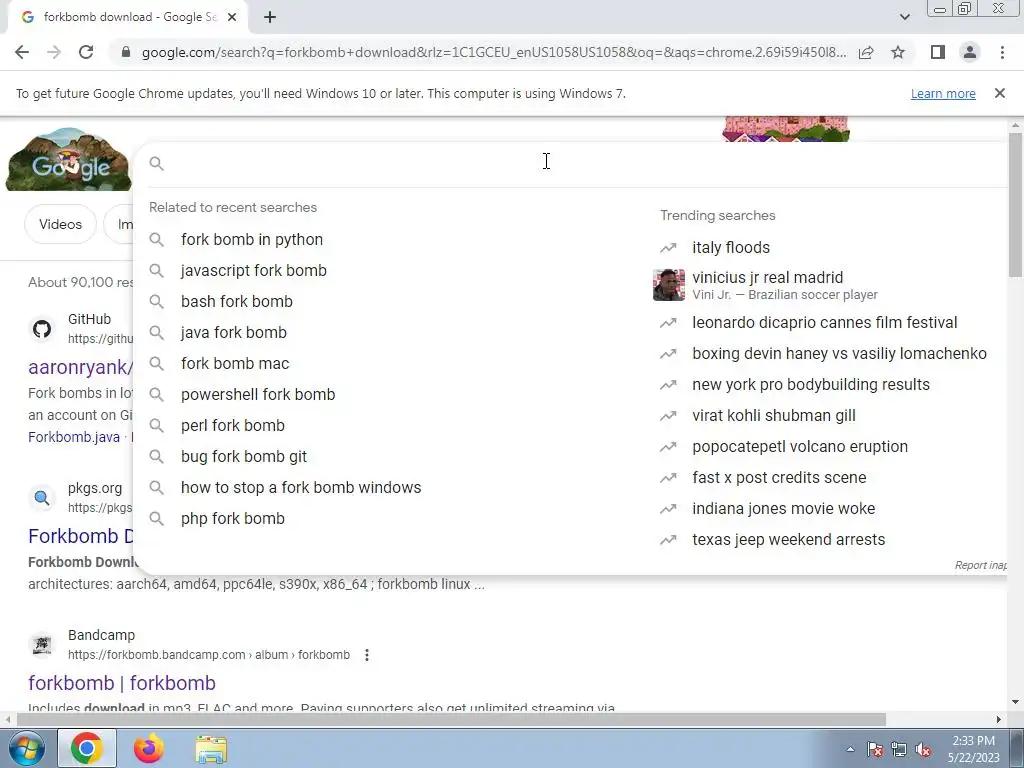1024x768 pixels.
Task: Click the vertical page scrollbar
Action: coord(1015,204)
